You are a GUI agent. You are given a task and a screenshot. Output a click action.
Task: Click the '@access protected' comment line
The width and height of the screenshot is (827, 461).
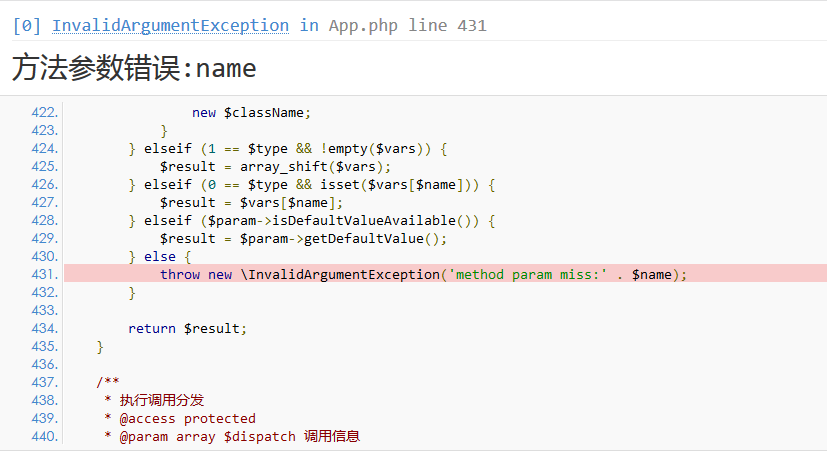click(x=187, y=418)
